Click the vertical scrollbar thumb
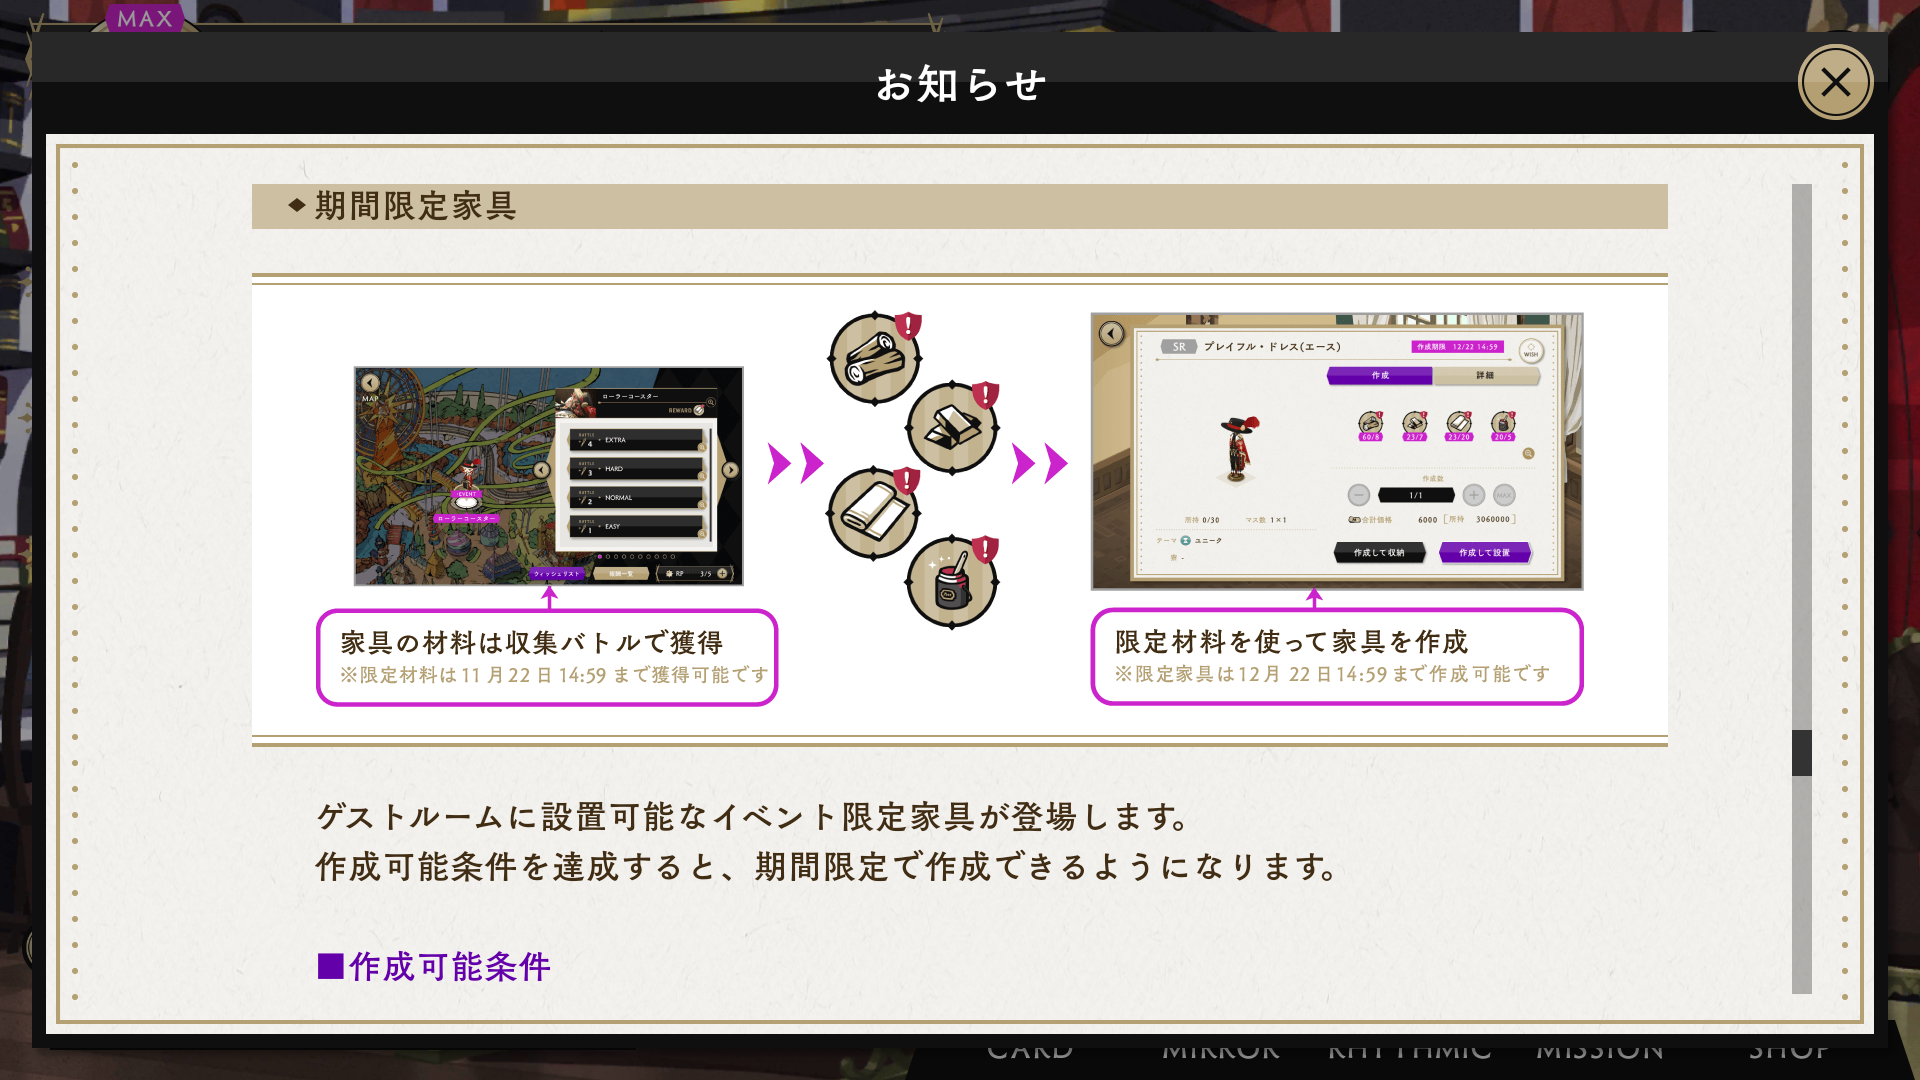The image size is (1920, 1080). click(x=1802, y=753)
